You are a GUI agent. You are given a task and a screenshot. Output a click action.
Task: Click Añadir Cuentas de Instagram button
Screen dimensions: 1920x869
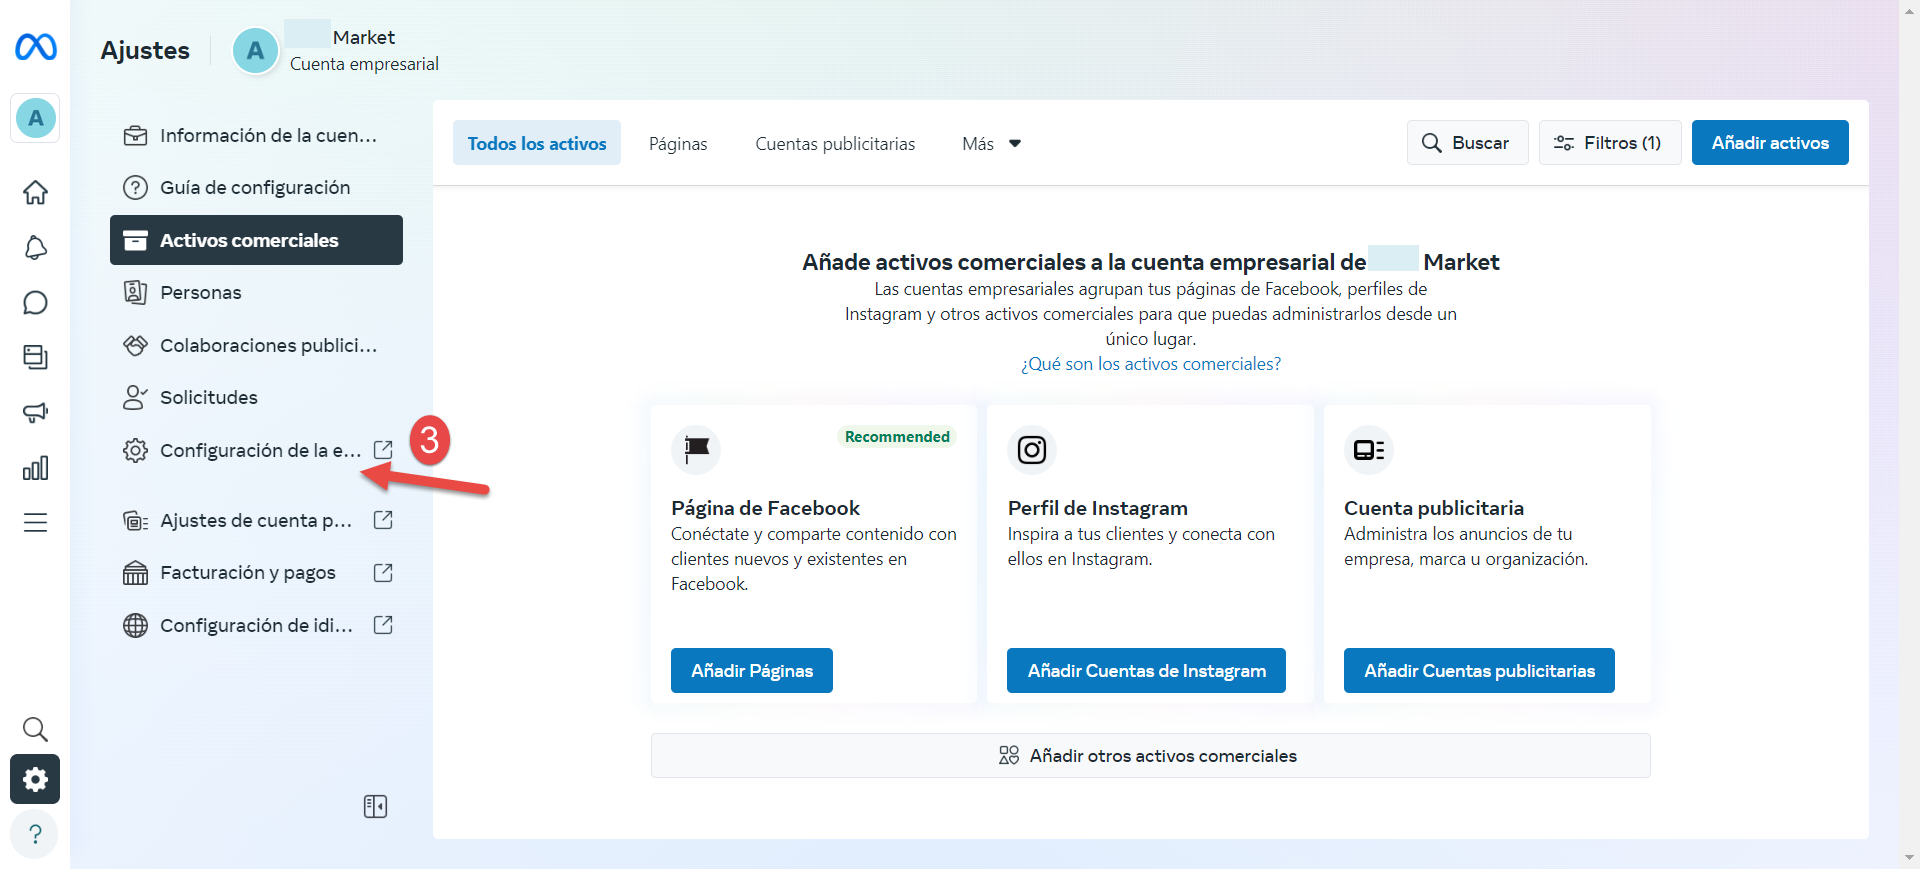click(1146, 671)
